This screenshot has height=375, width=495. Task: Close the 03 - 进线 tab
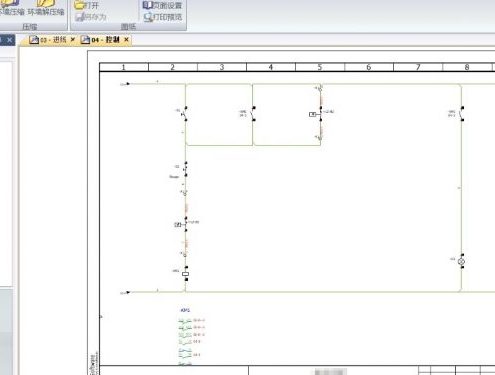(73, 40)
